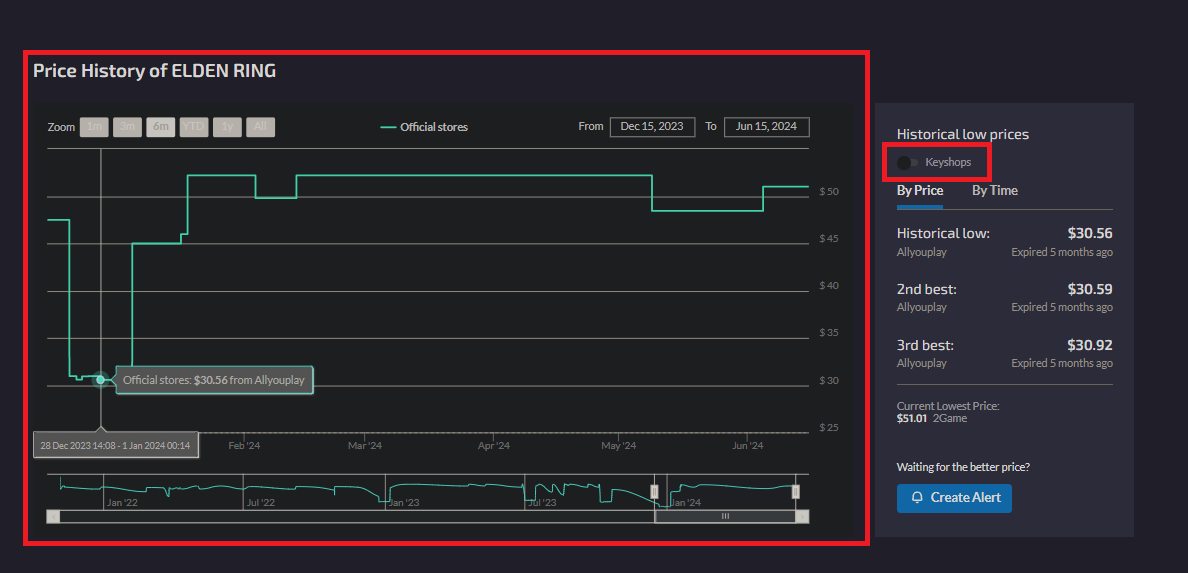The height and width of the screenshot is (573, 1188).
Task: Click the May '24 axis label
Action: click(620, 446)
